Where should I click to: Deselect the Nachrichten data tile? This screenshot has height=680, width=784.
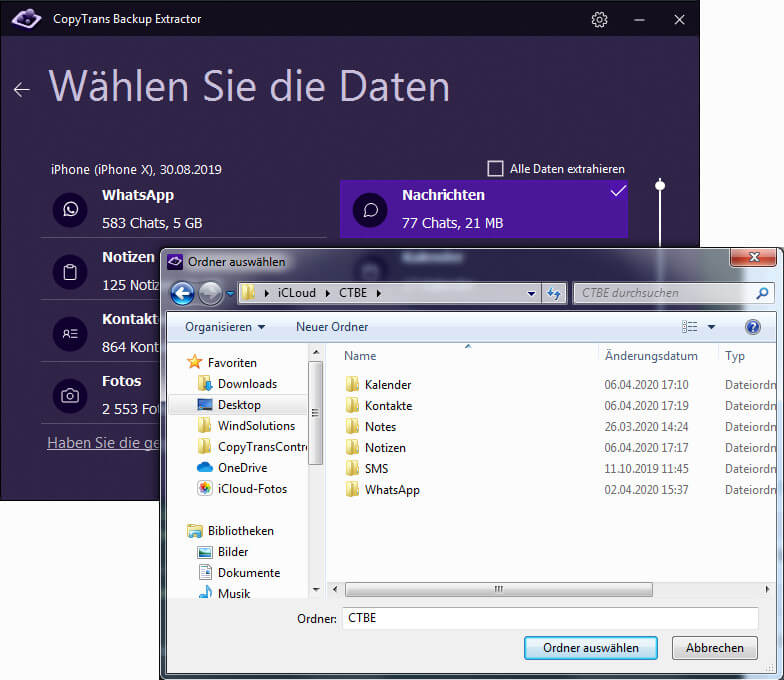(x=484, y=209)
